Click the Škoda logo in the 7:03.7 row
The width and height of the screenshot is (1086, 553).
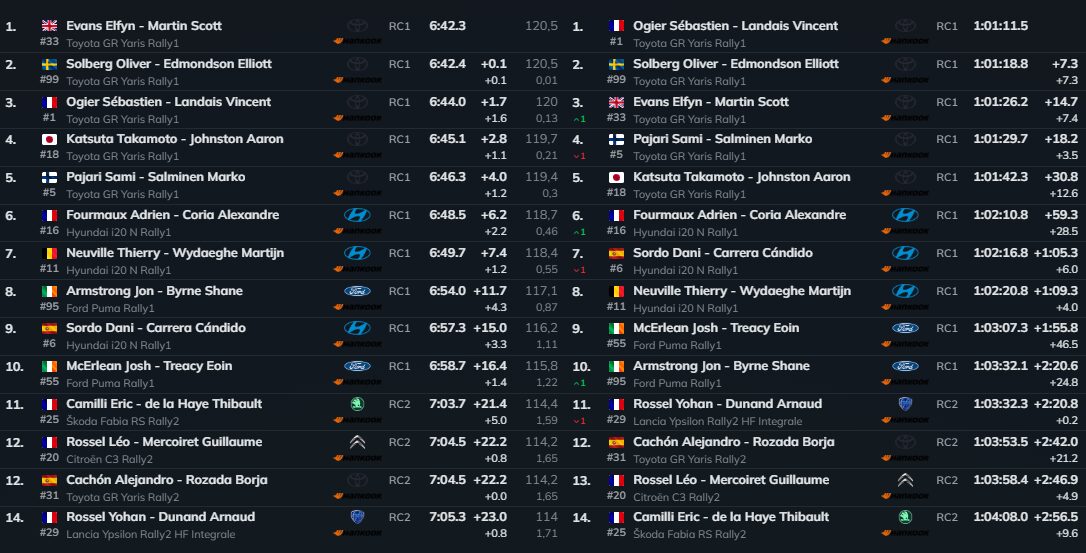(x=357, y=404)
